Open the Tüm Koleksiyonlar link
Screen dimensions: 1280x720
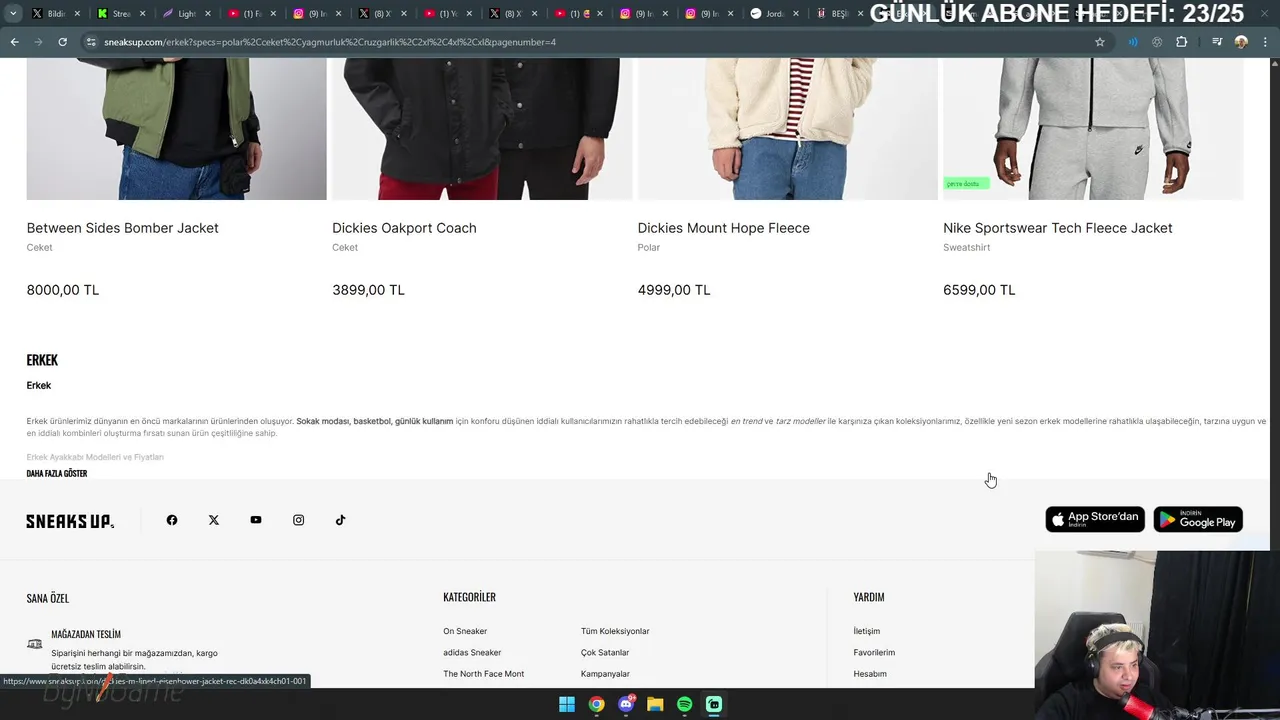coord(615,631)
